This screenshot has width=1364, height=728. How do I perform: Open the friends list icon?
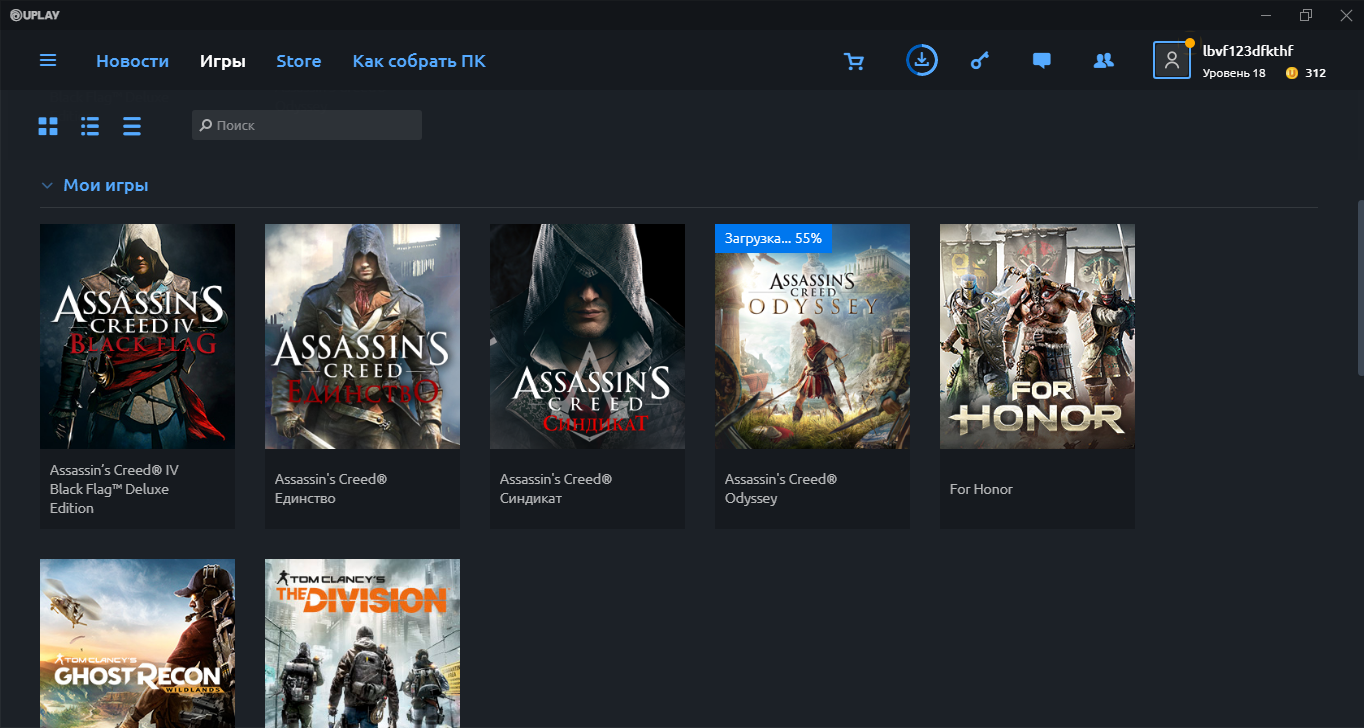pos(1104,61)
